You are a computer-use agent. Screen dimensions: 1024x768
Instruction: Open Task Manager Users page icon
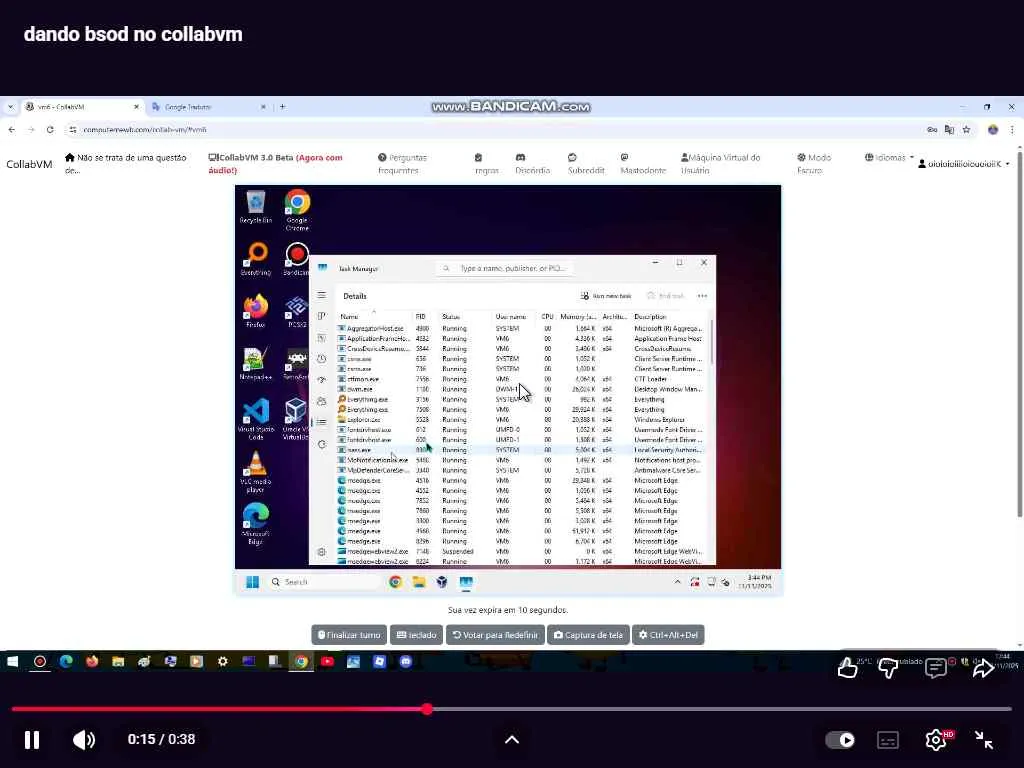[321, 401]
